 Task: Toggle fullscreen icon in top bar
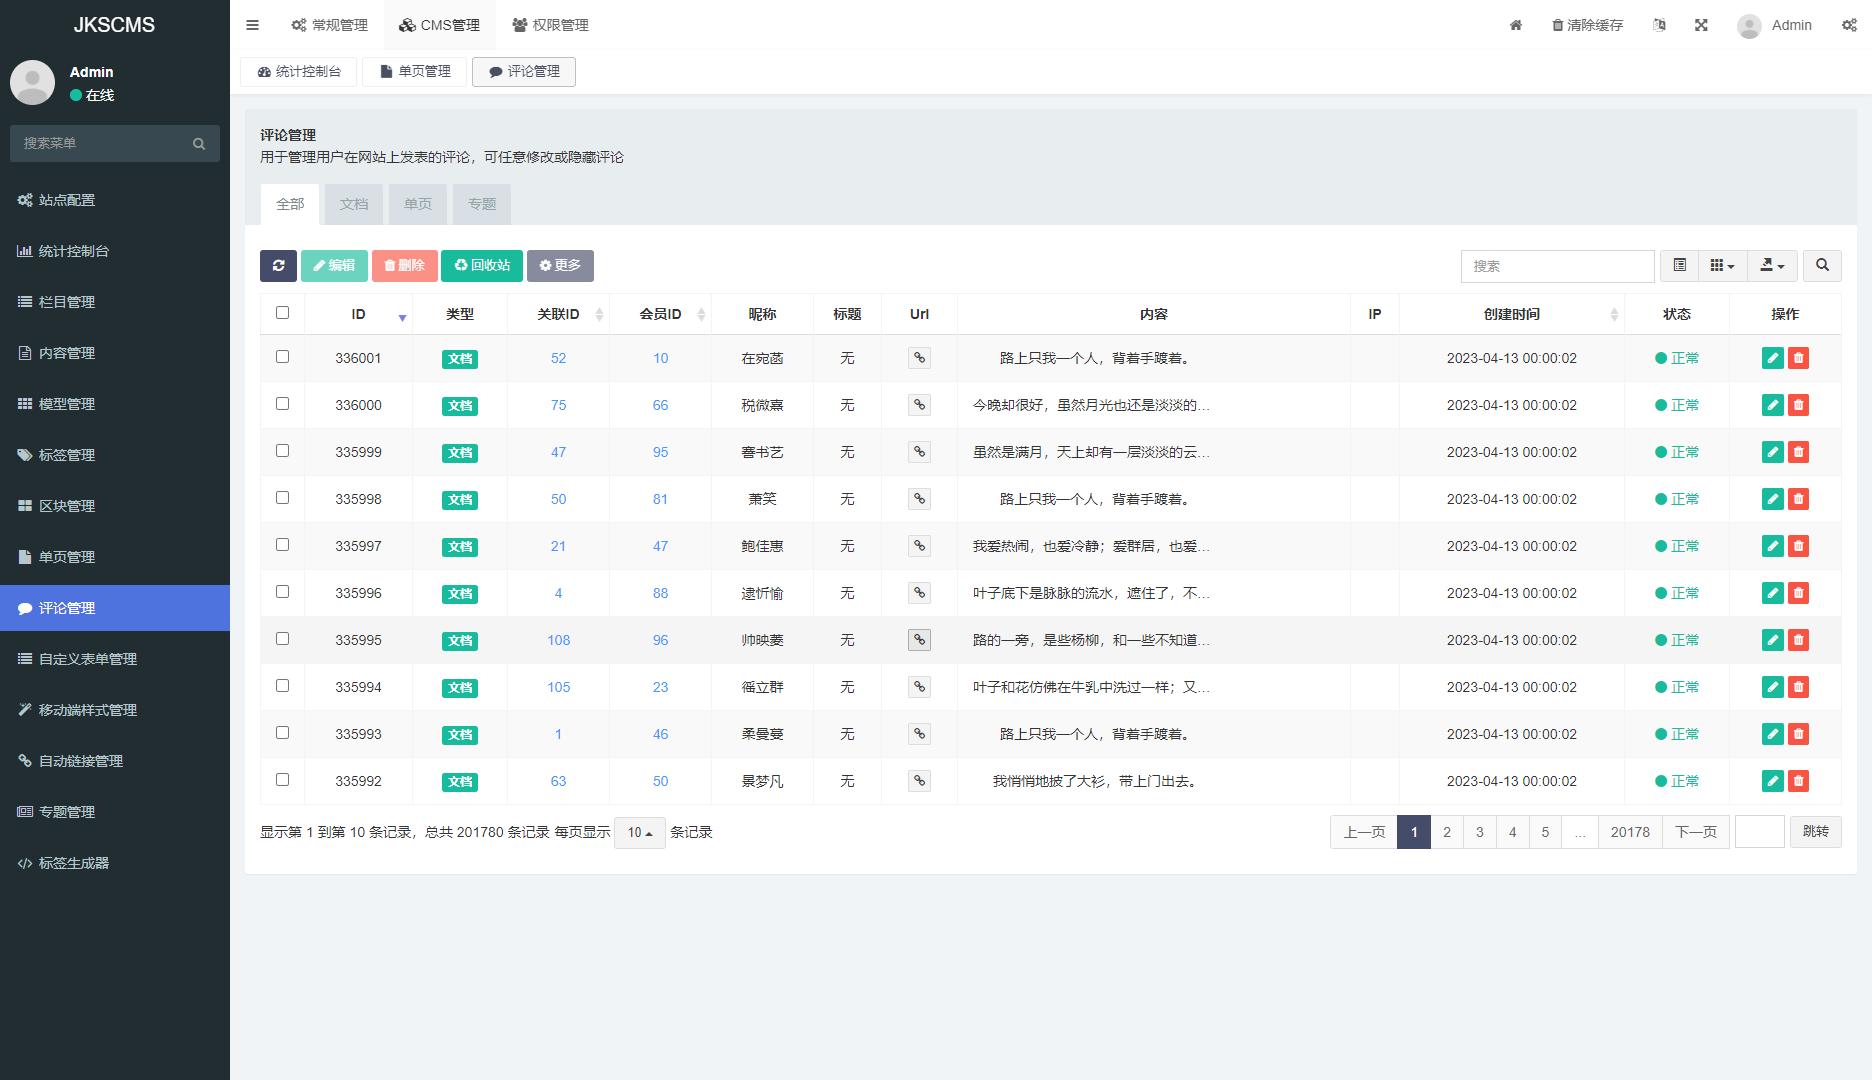(x=1701, y=25)
